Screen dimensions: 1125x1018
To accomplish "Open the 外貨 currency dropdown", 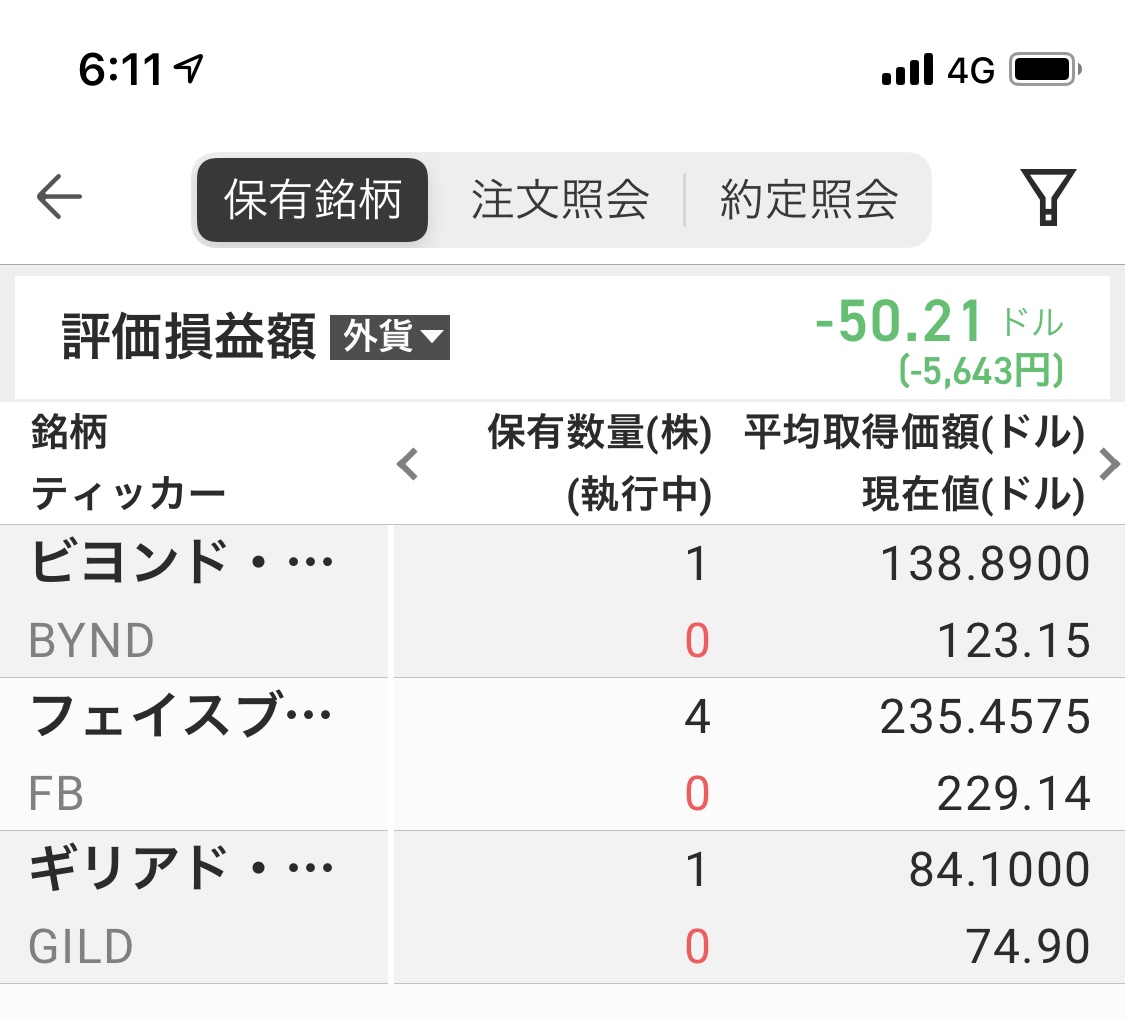I will (390, 337).
